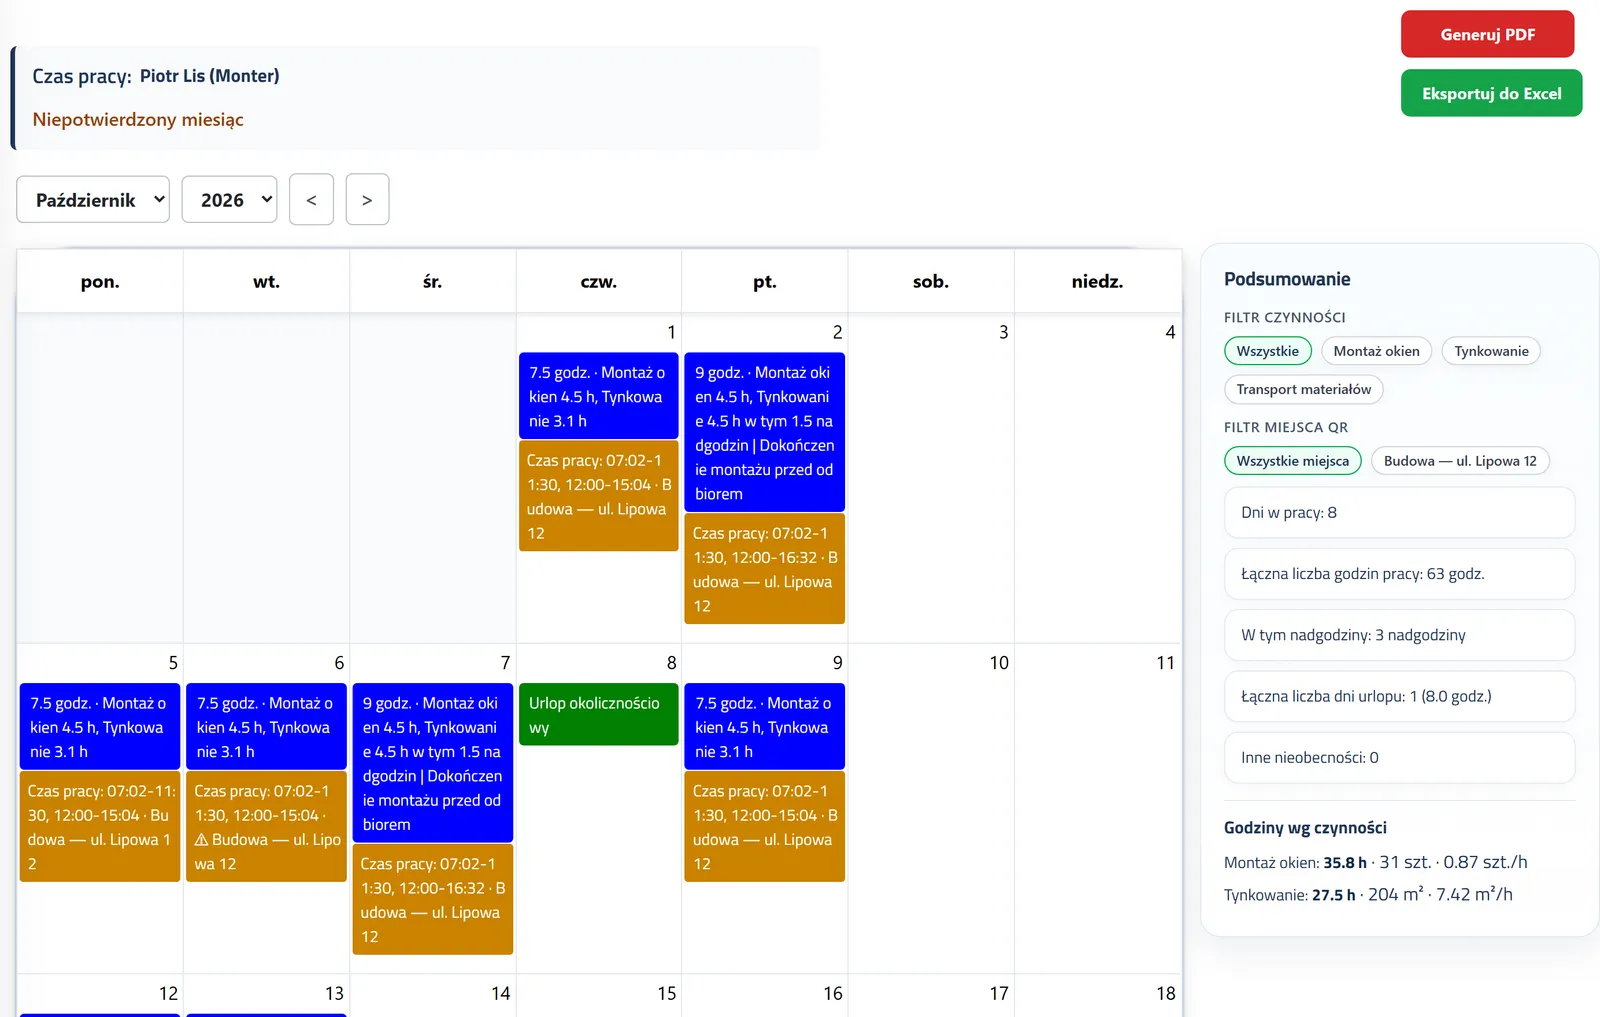
Task: Open the 7.5 godz. entry on October 5
Action: (x=100, y=727)
